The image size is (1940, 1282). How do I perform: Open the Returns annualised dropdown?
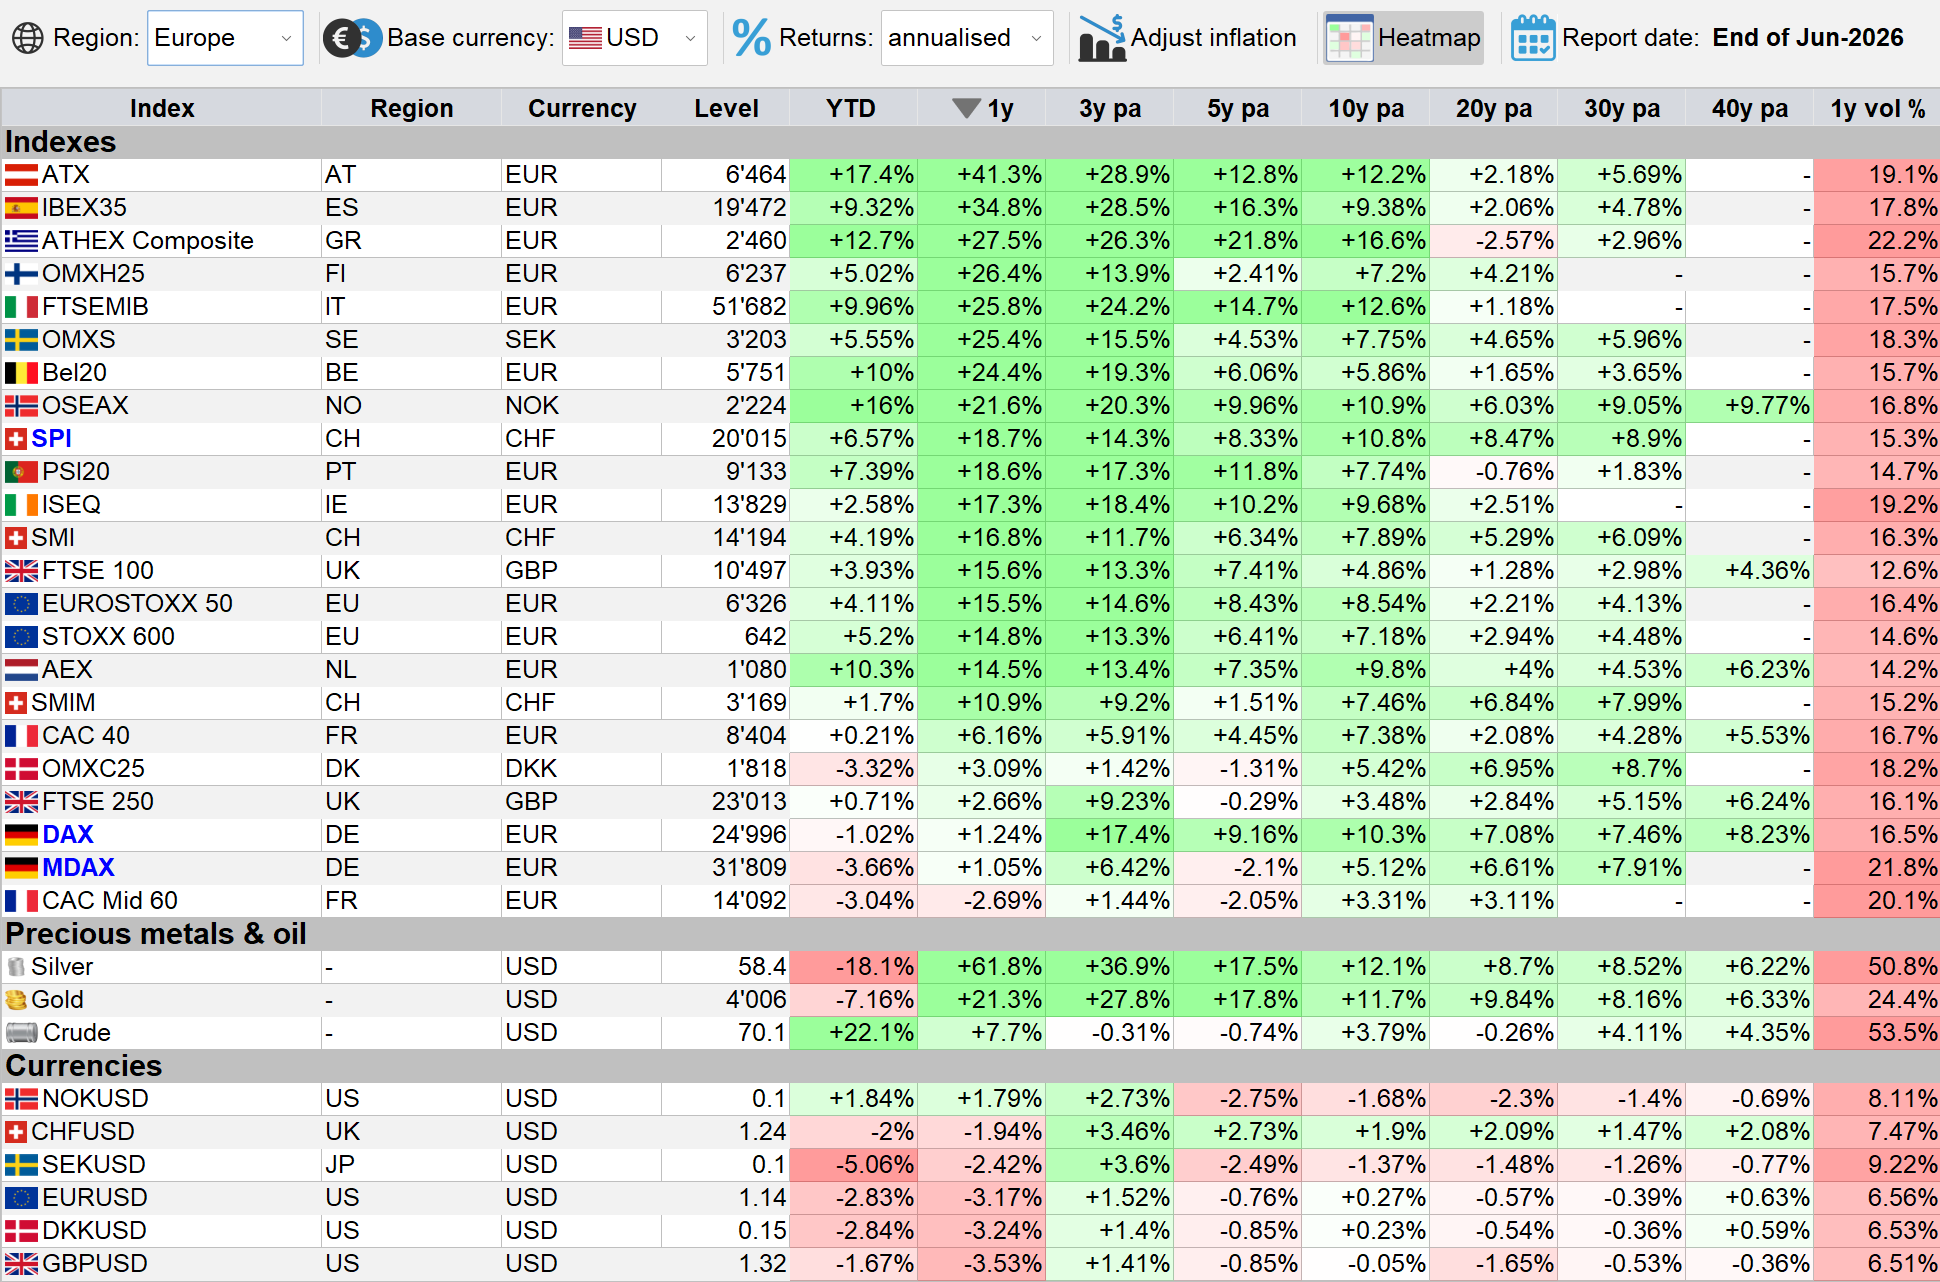click(x=967, y=38)
